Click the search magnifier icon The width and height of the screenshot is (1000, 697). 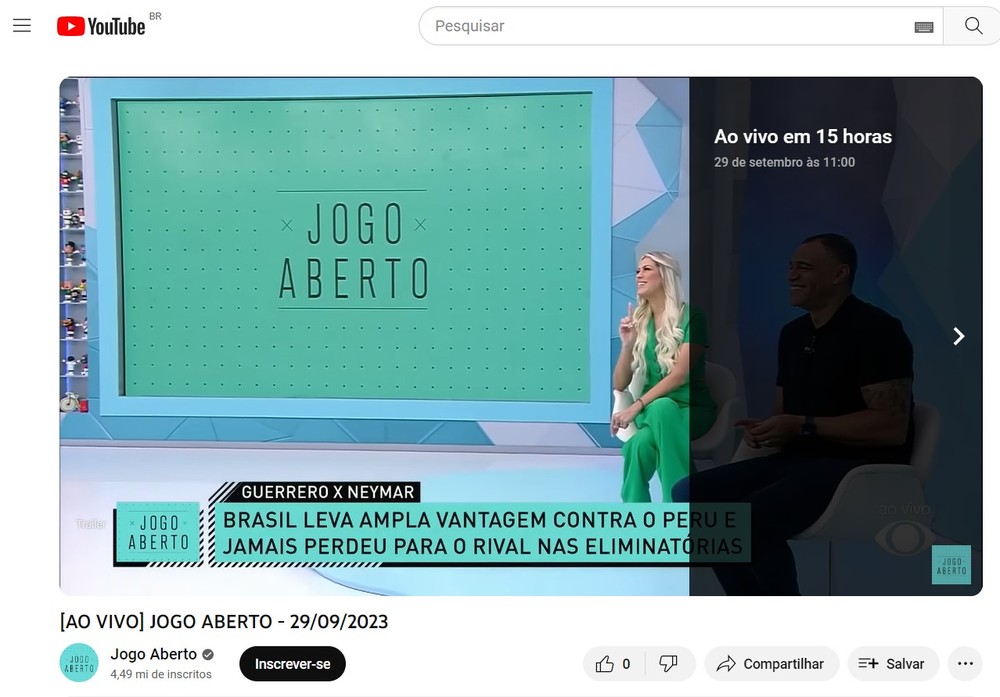pyautogui.click(x=971, y=25)
